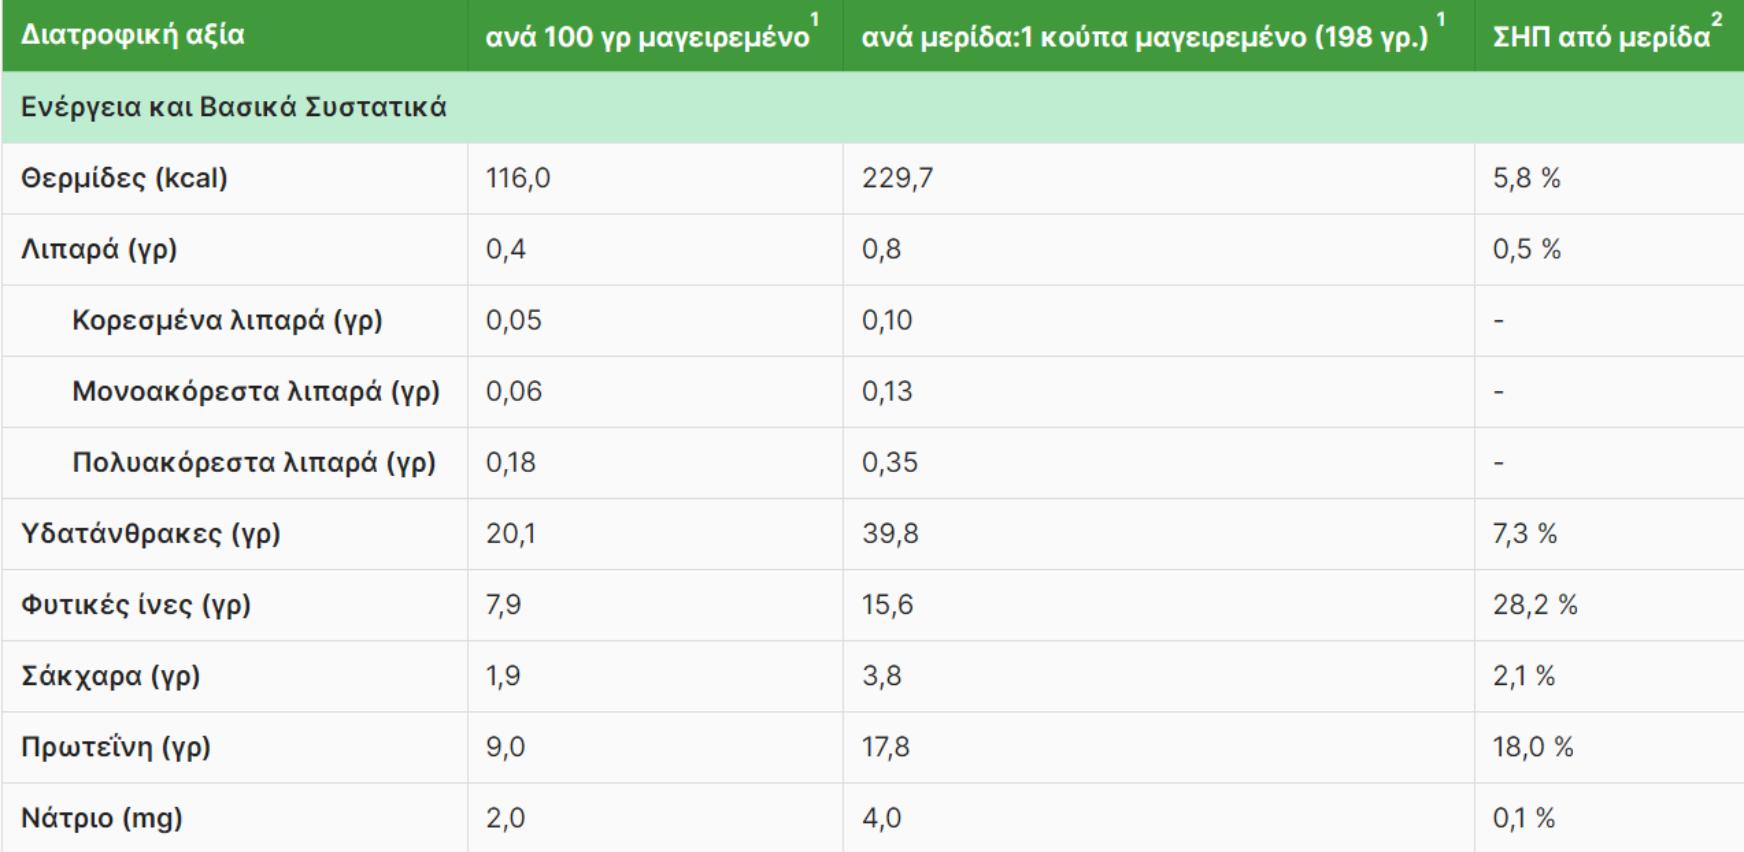Select the 'Πρωτεΐνη (γρ)' row label
This screenshot has height=852, width=1744.
(x=116, y=747)
